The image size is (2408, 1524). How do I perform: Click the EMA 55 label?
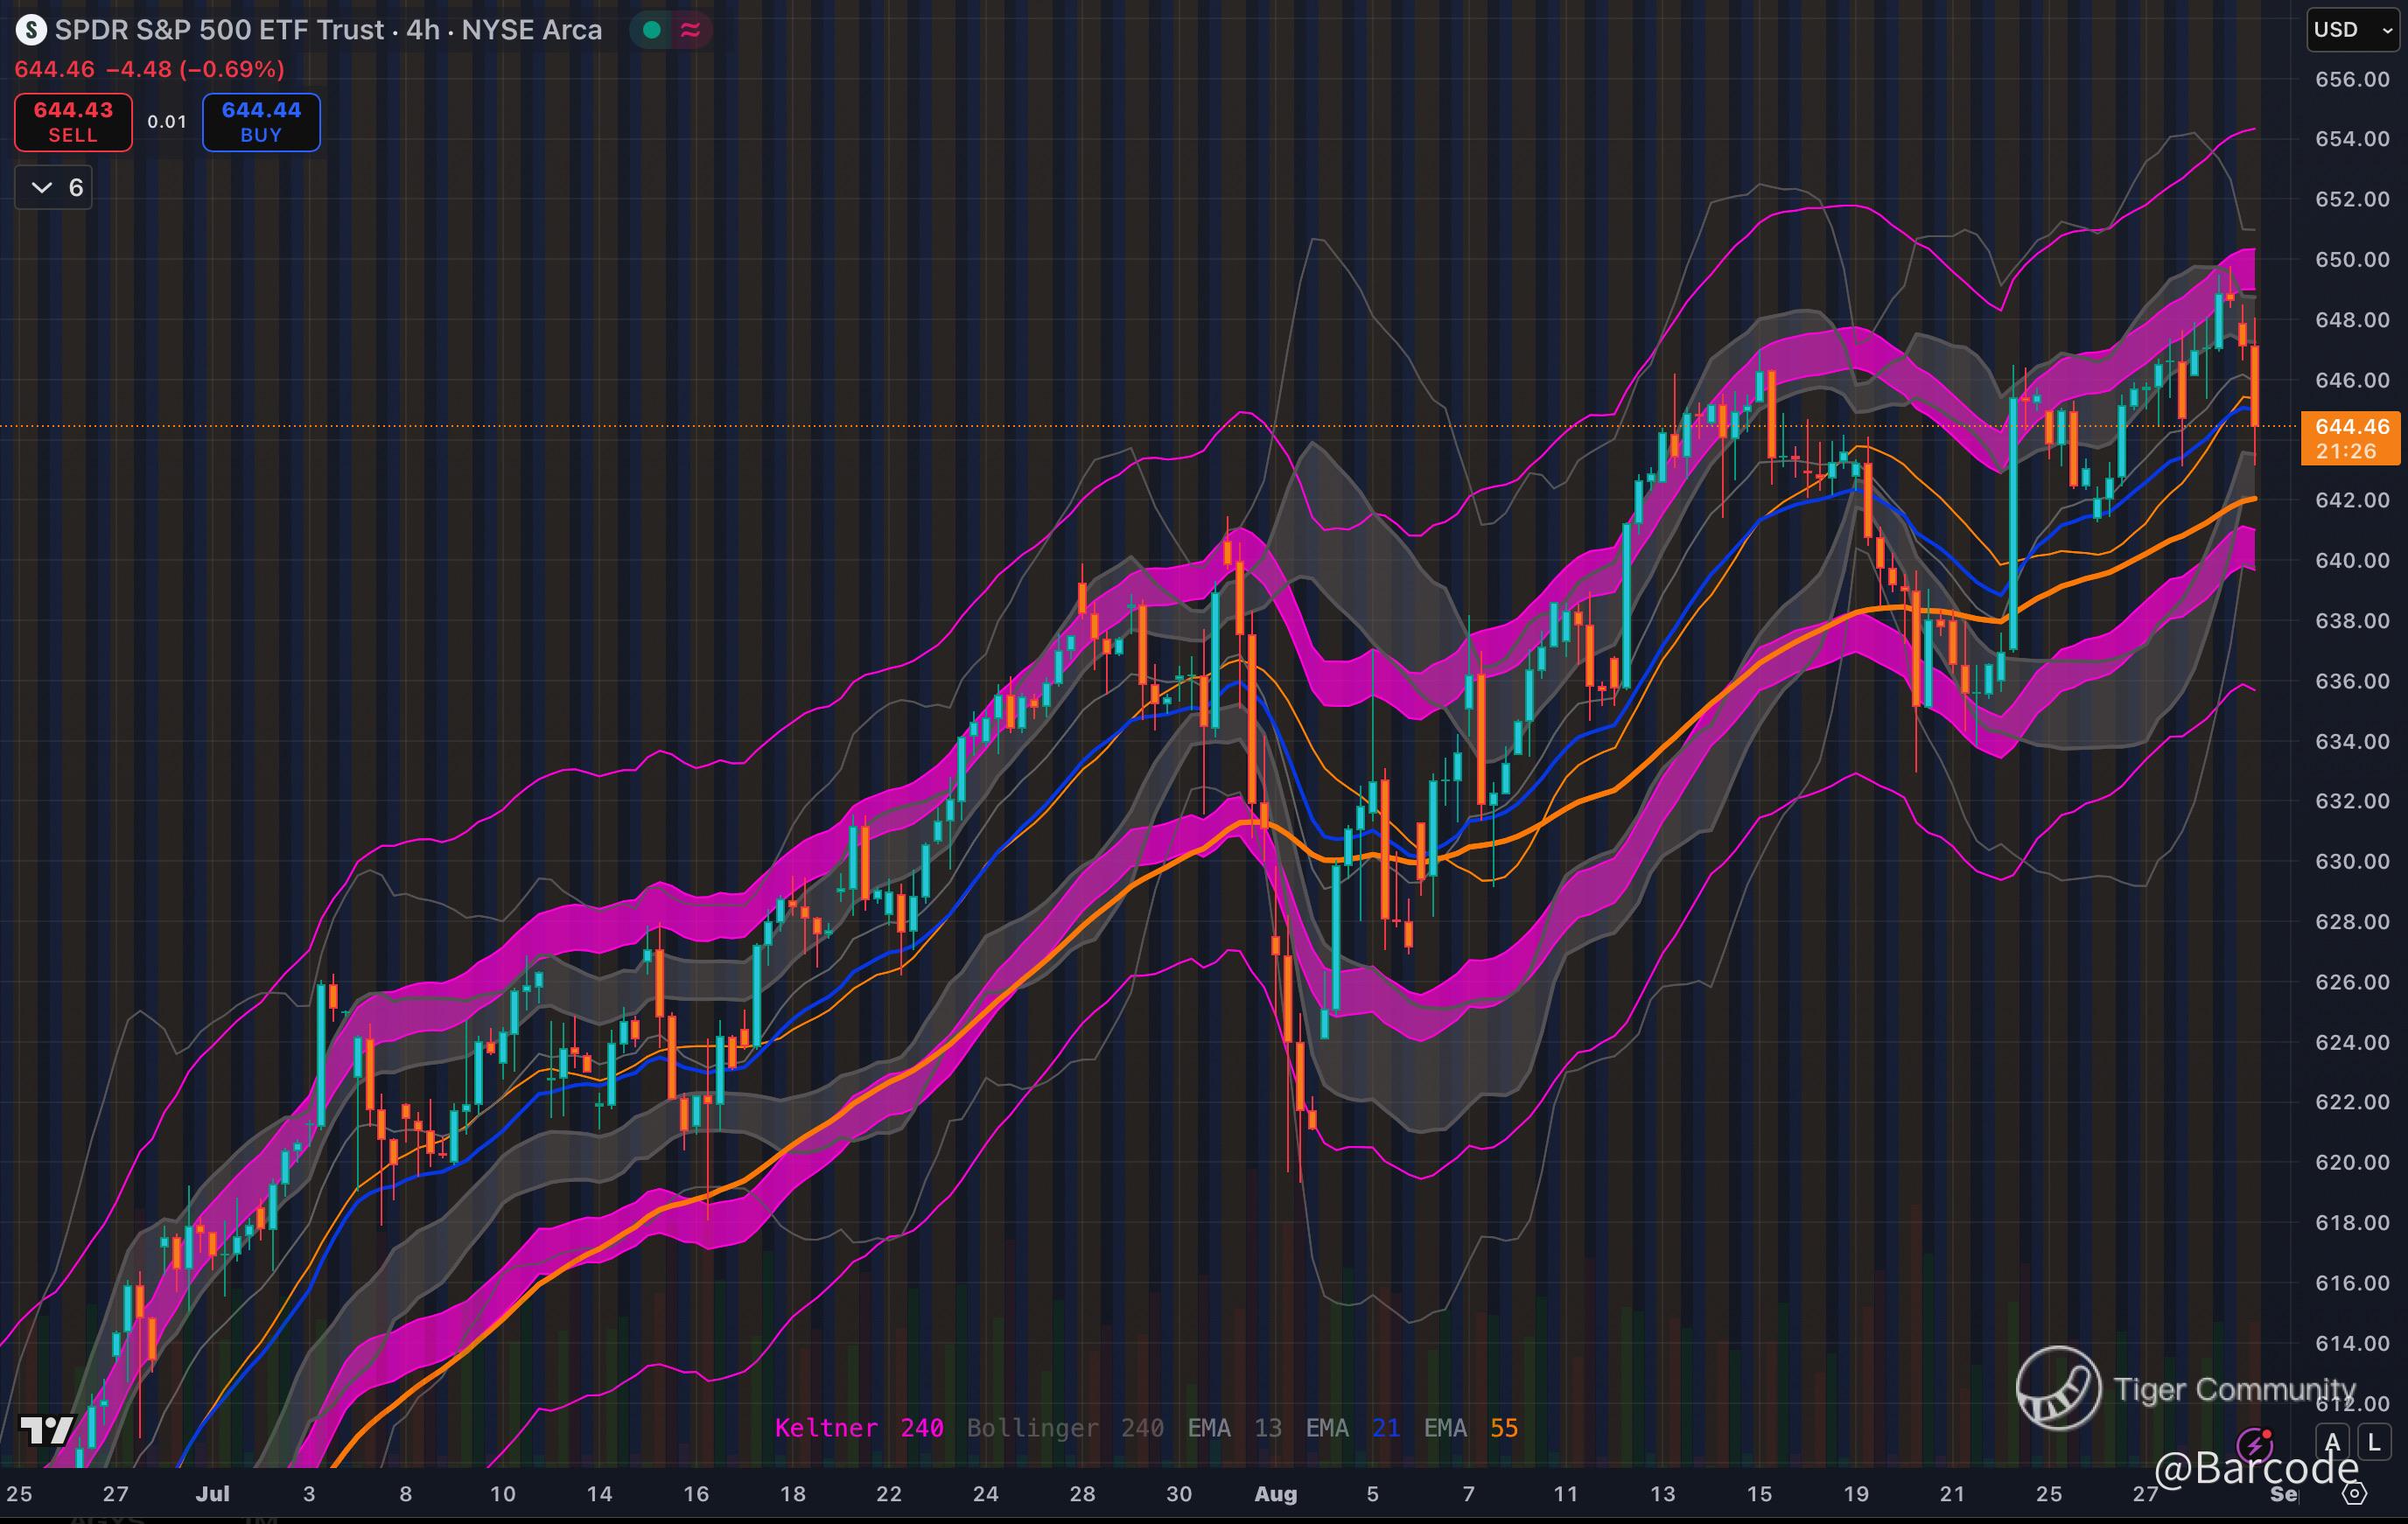pyautogui.click(x=1470, y=1428)
